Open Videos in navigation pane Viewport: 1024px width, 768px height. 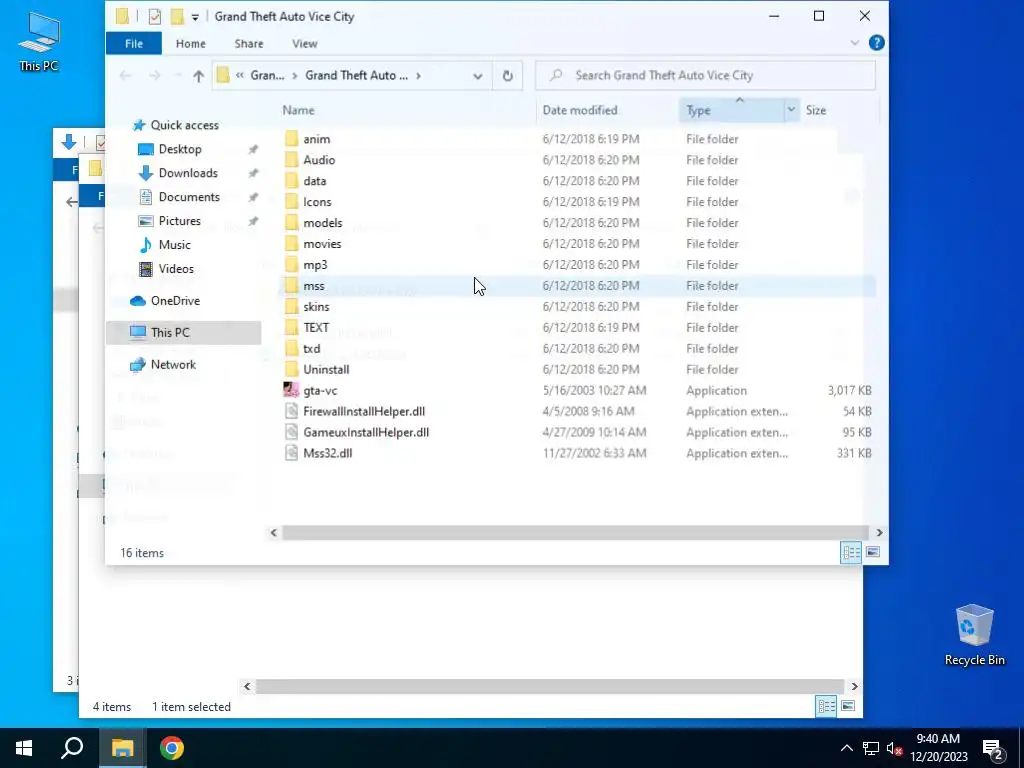pyautogui.click(x=176, y=268)
